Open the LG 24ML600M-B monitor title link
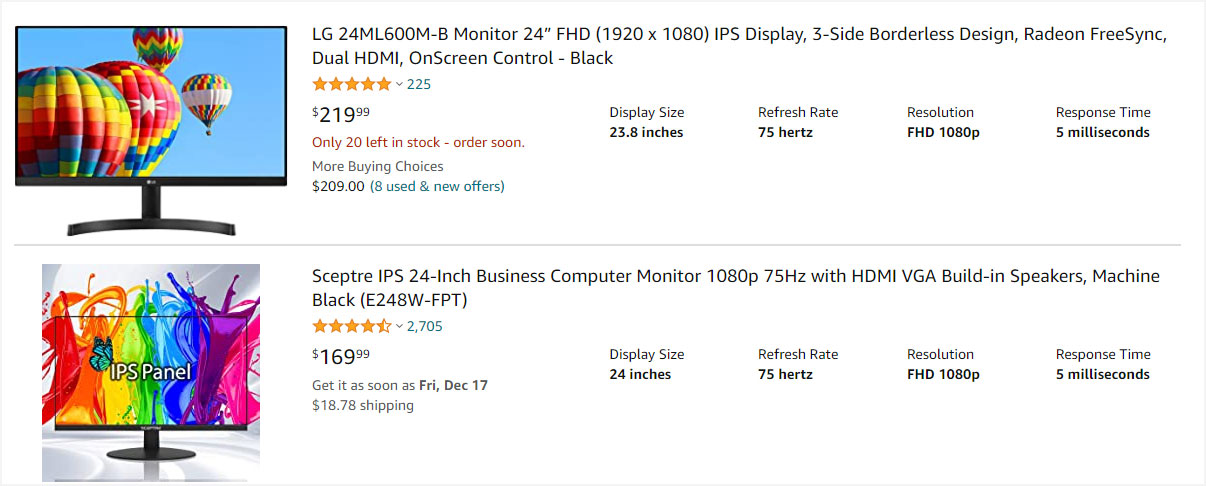The height and width of the screenshot is (486, 1206). click(739, 46)
